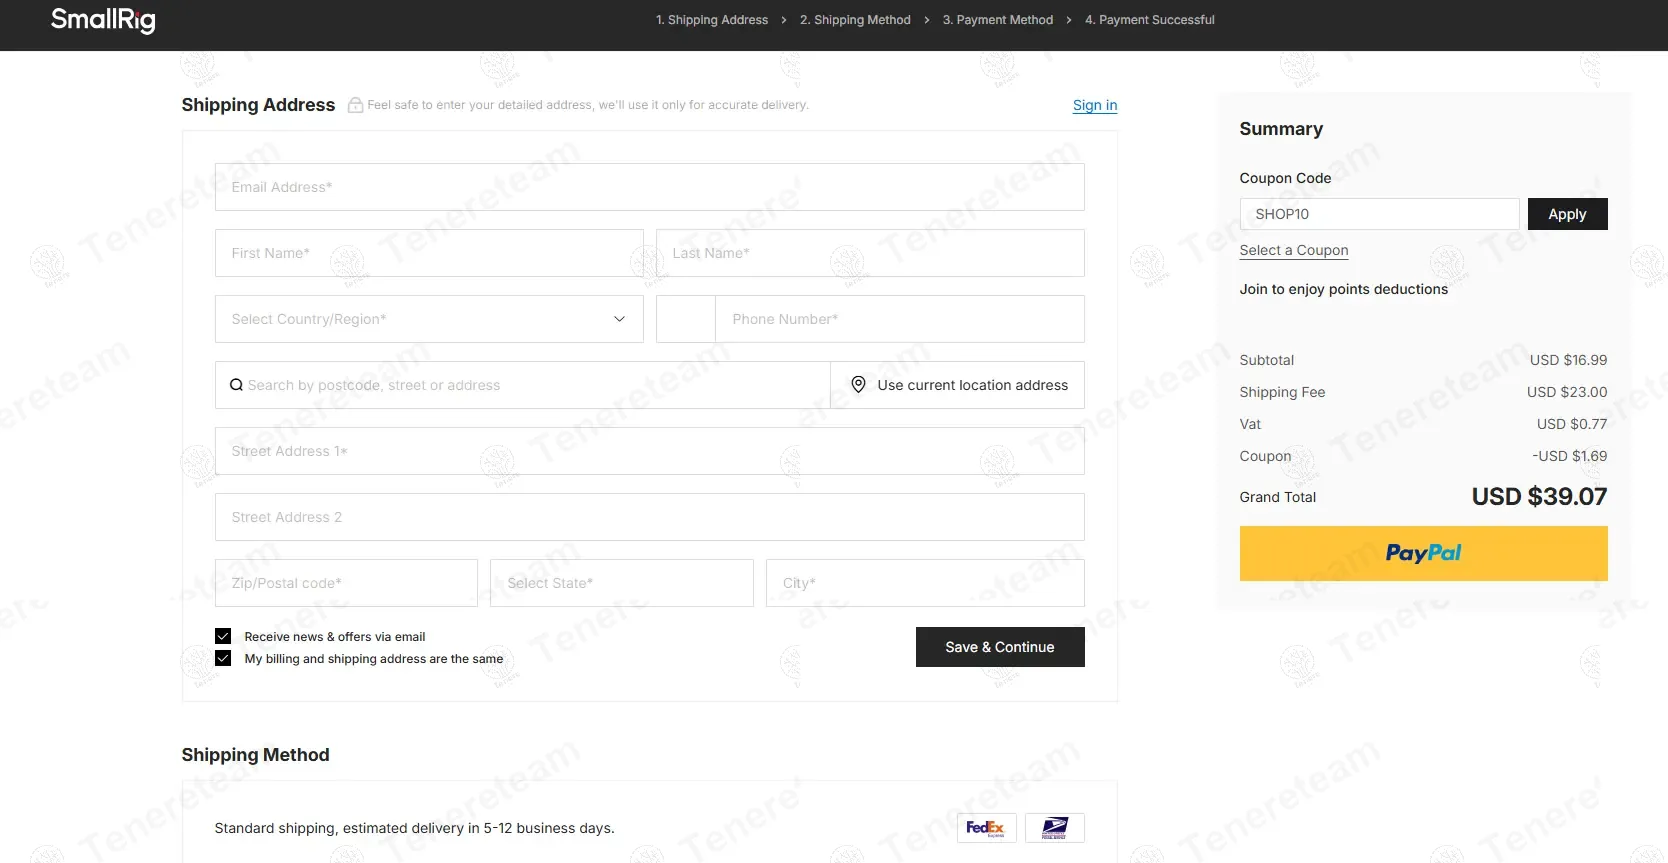
Task: Click Join to enjoy points deductions
Action: tap(1344, 289)
